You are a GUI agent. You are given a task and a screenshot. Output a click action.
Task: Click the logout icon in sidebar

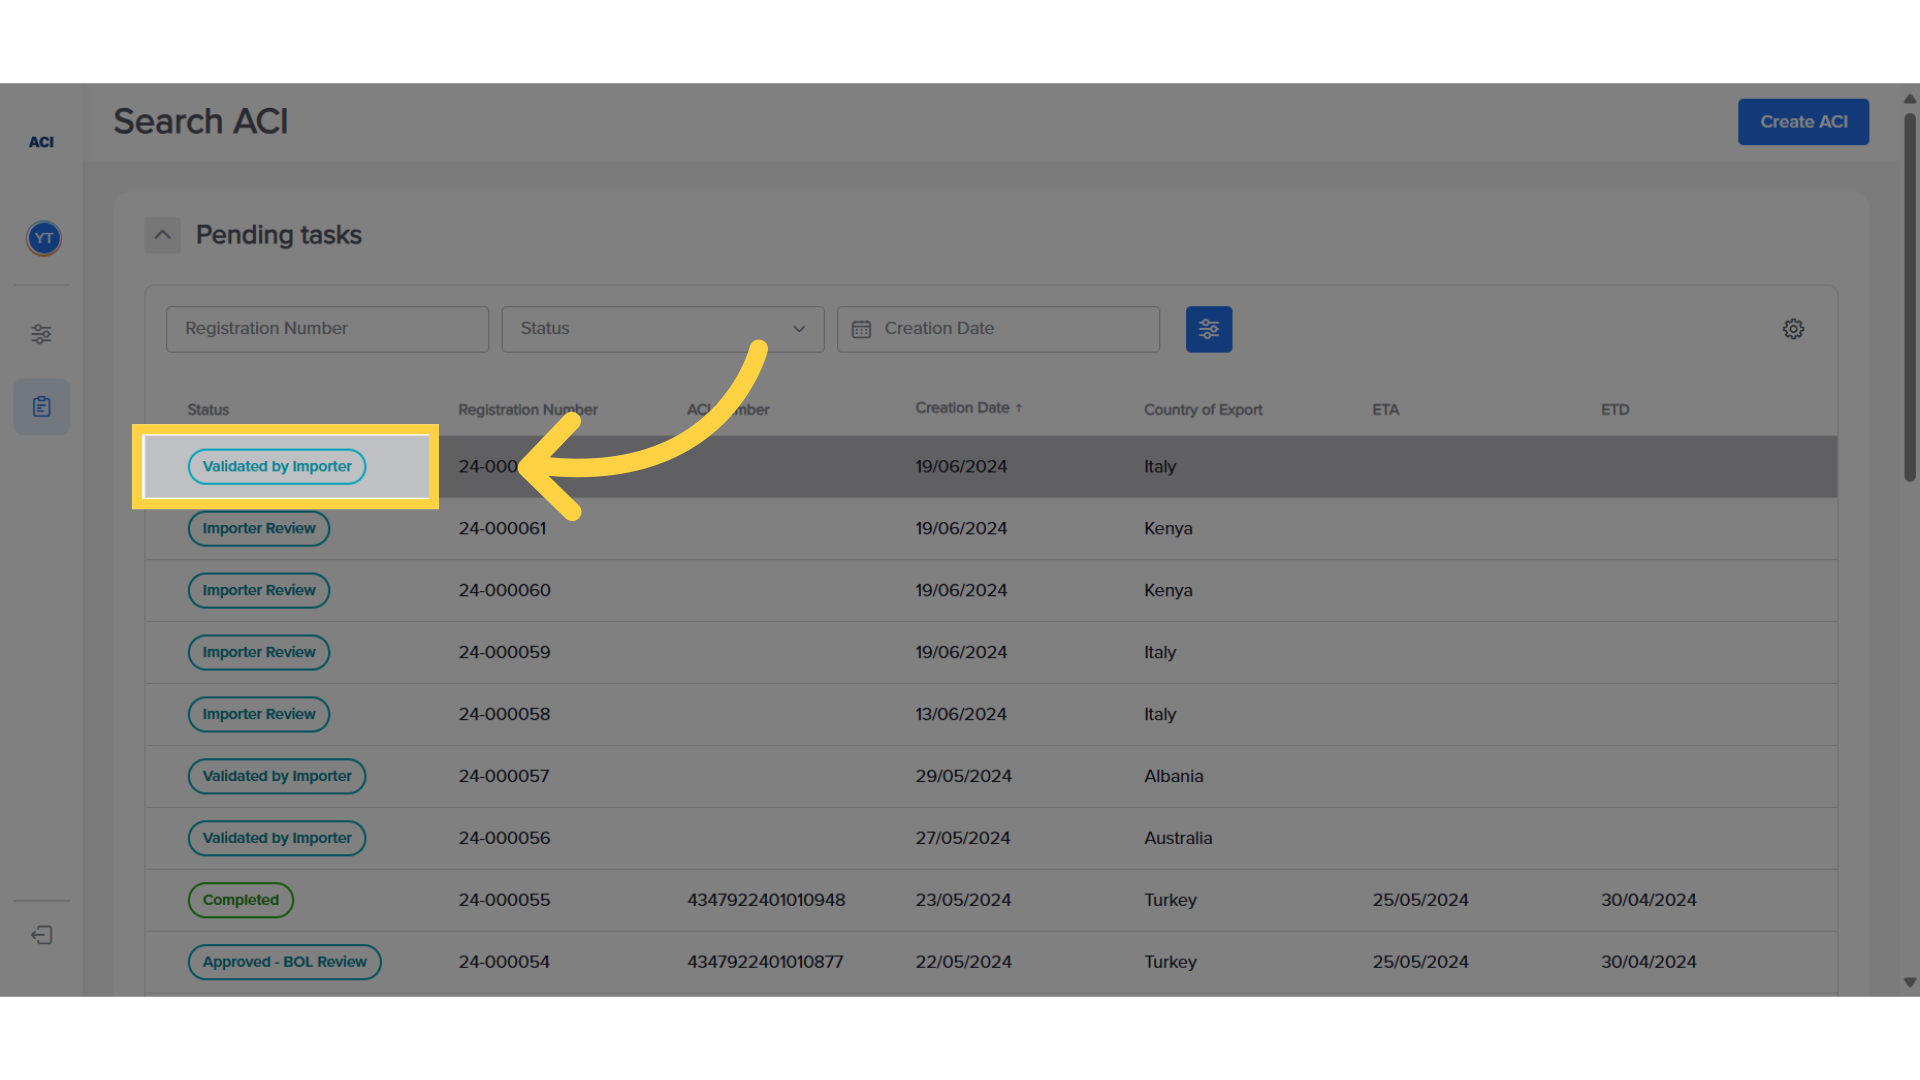(x=41, y=935)
